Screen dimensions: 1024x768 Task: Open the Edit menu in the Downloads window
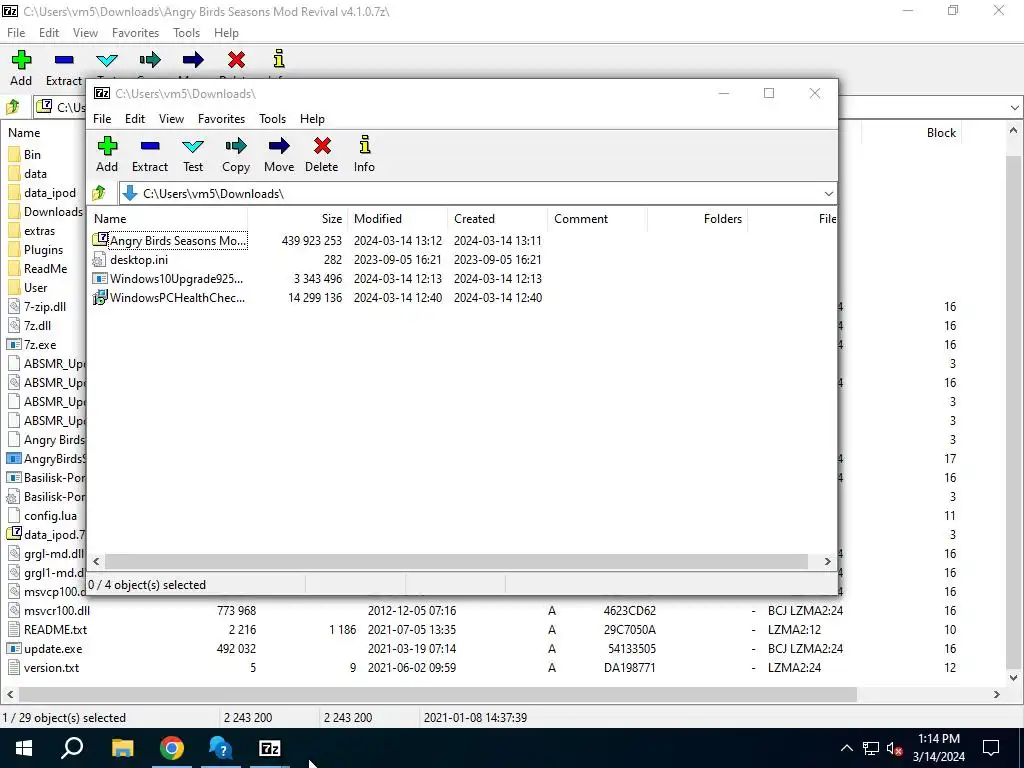(x=135, y=119)
